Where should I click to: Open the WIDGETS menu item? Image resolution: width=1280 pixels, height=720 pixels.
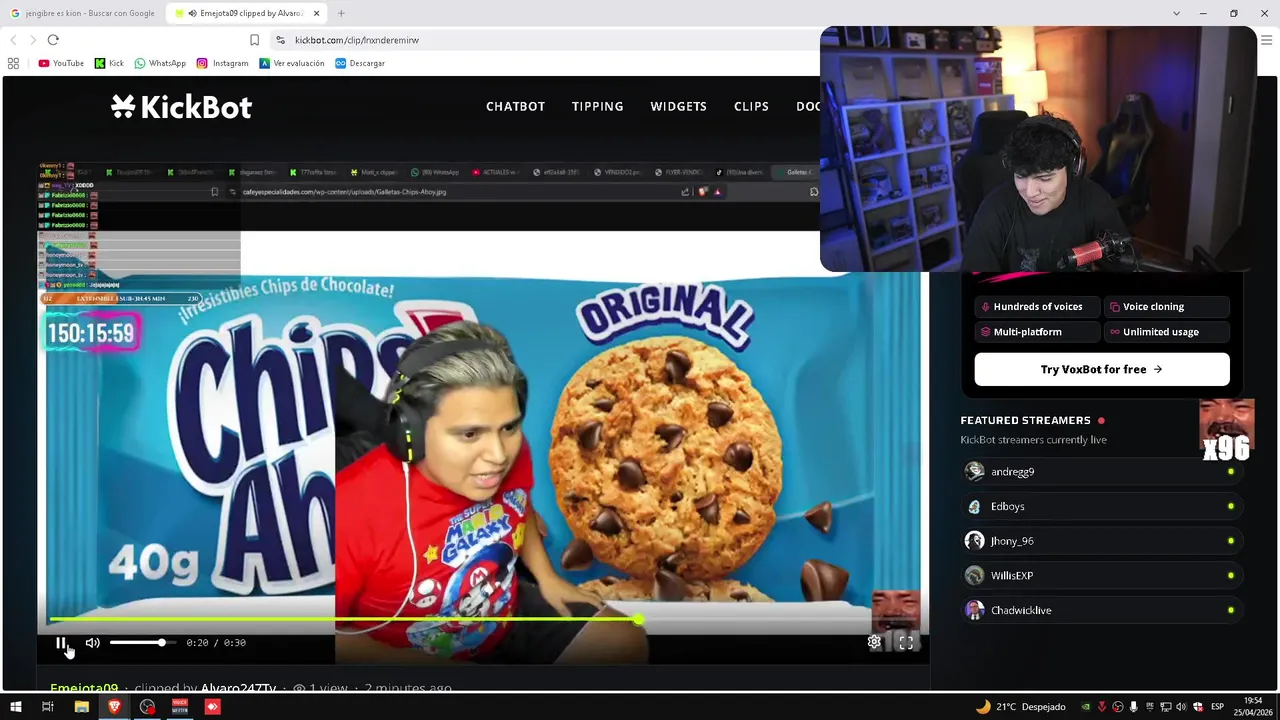[678, 106]
